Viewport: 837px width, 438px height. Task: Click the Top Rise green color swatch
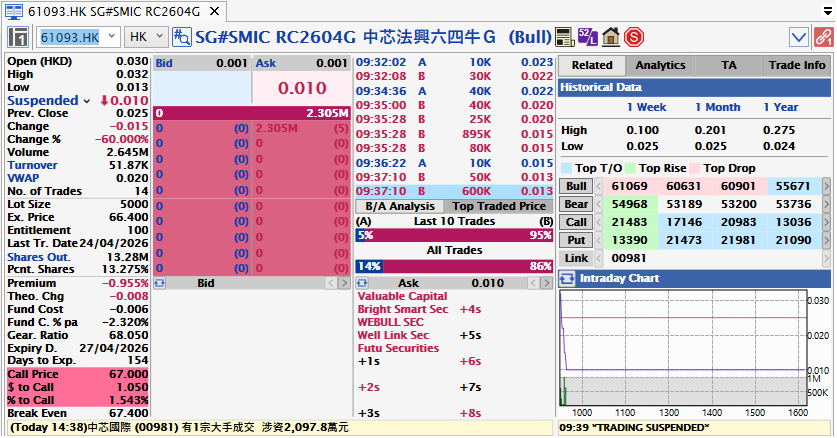631,168
